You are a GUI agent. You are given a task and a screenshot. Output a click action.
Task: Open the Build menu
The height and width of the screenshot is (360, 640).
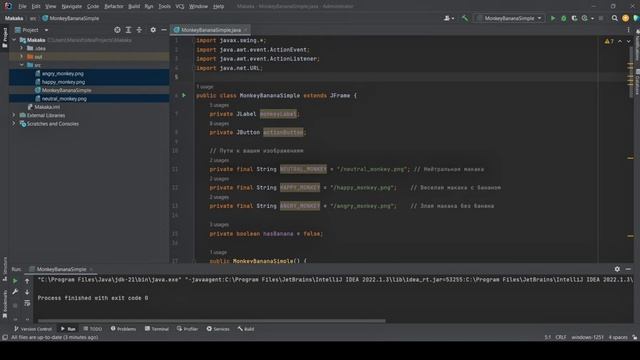point(134,6)
